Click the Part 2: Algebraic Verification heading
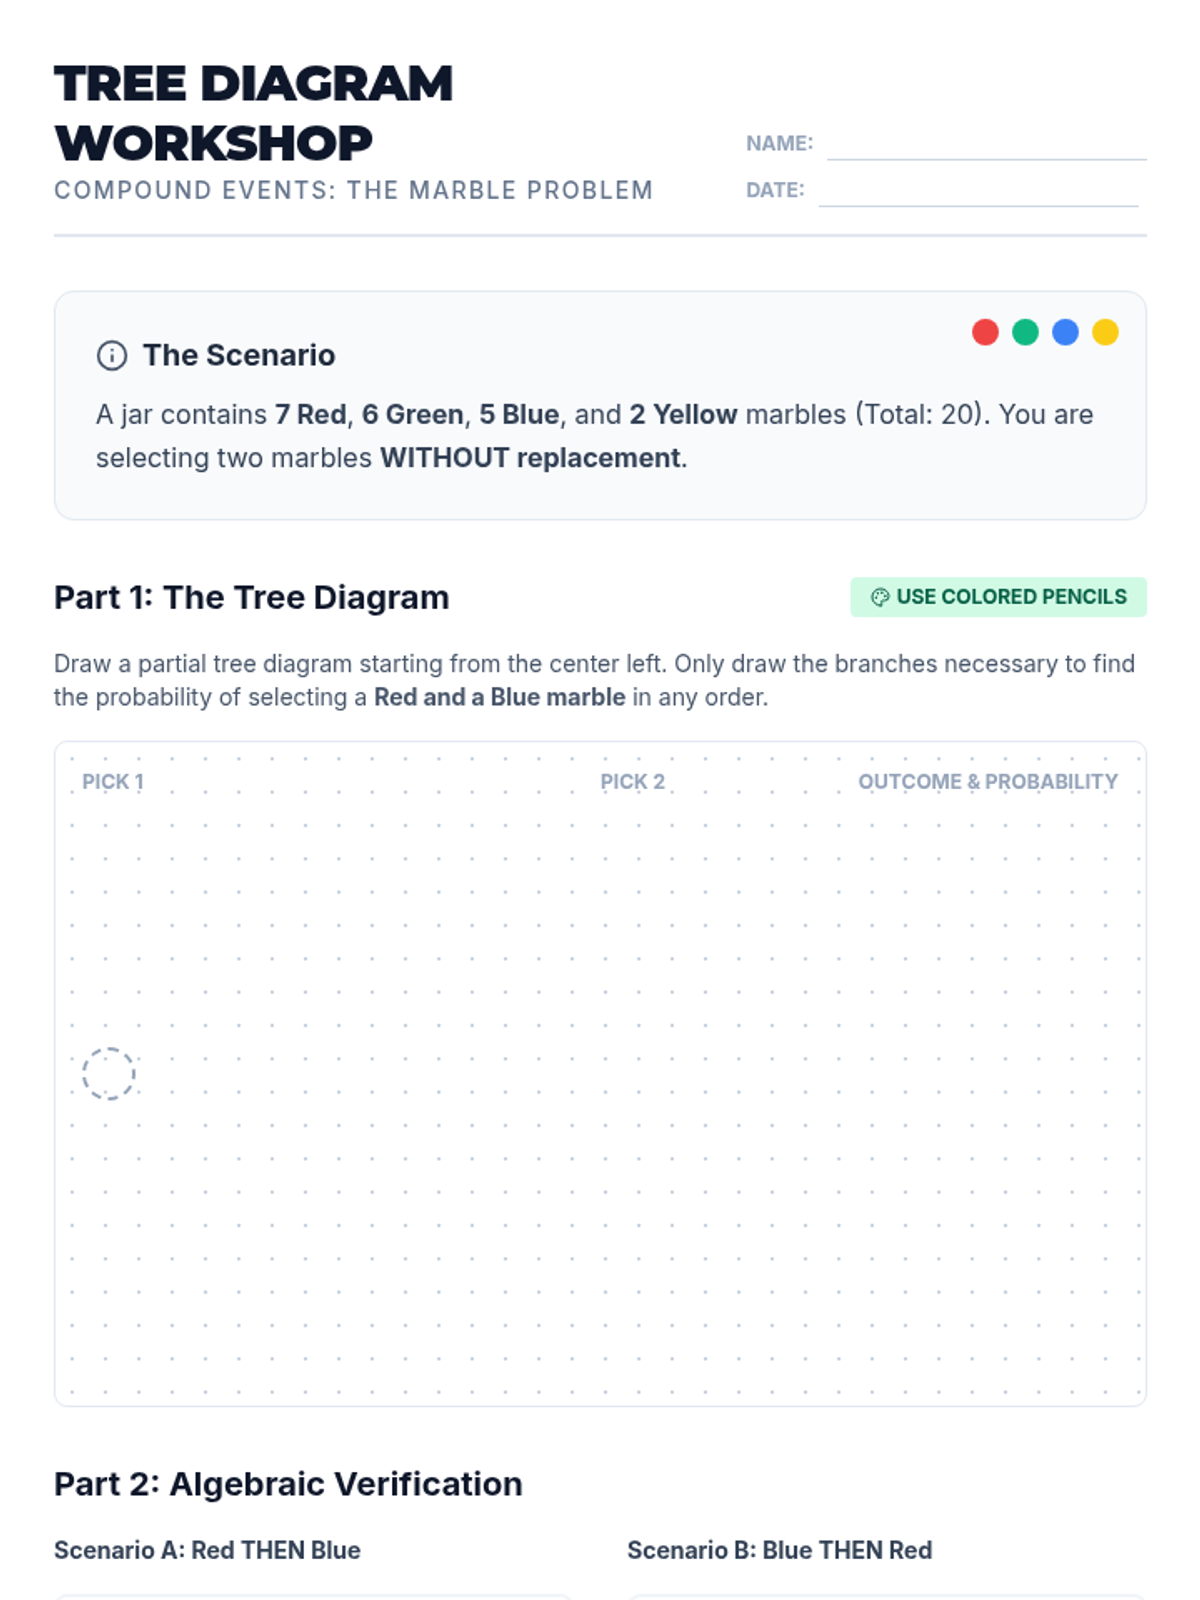 tap(288, 1484)
